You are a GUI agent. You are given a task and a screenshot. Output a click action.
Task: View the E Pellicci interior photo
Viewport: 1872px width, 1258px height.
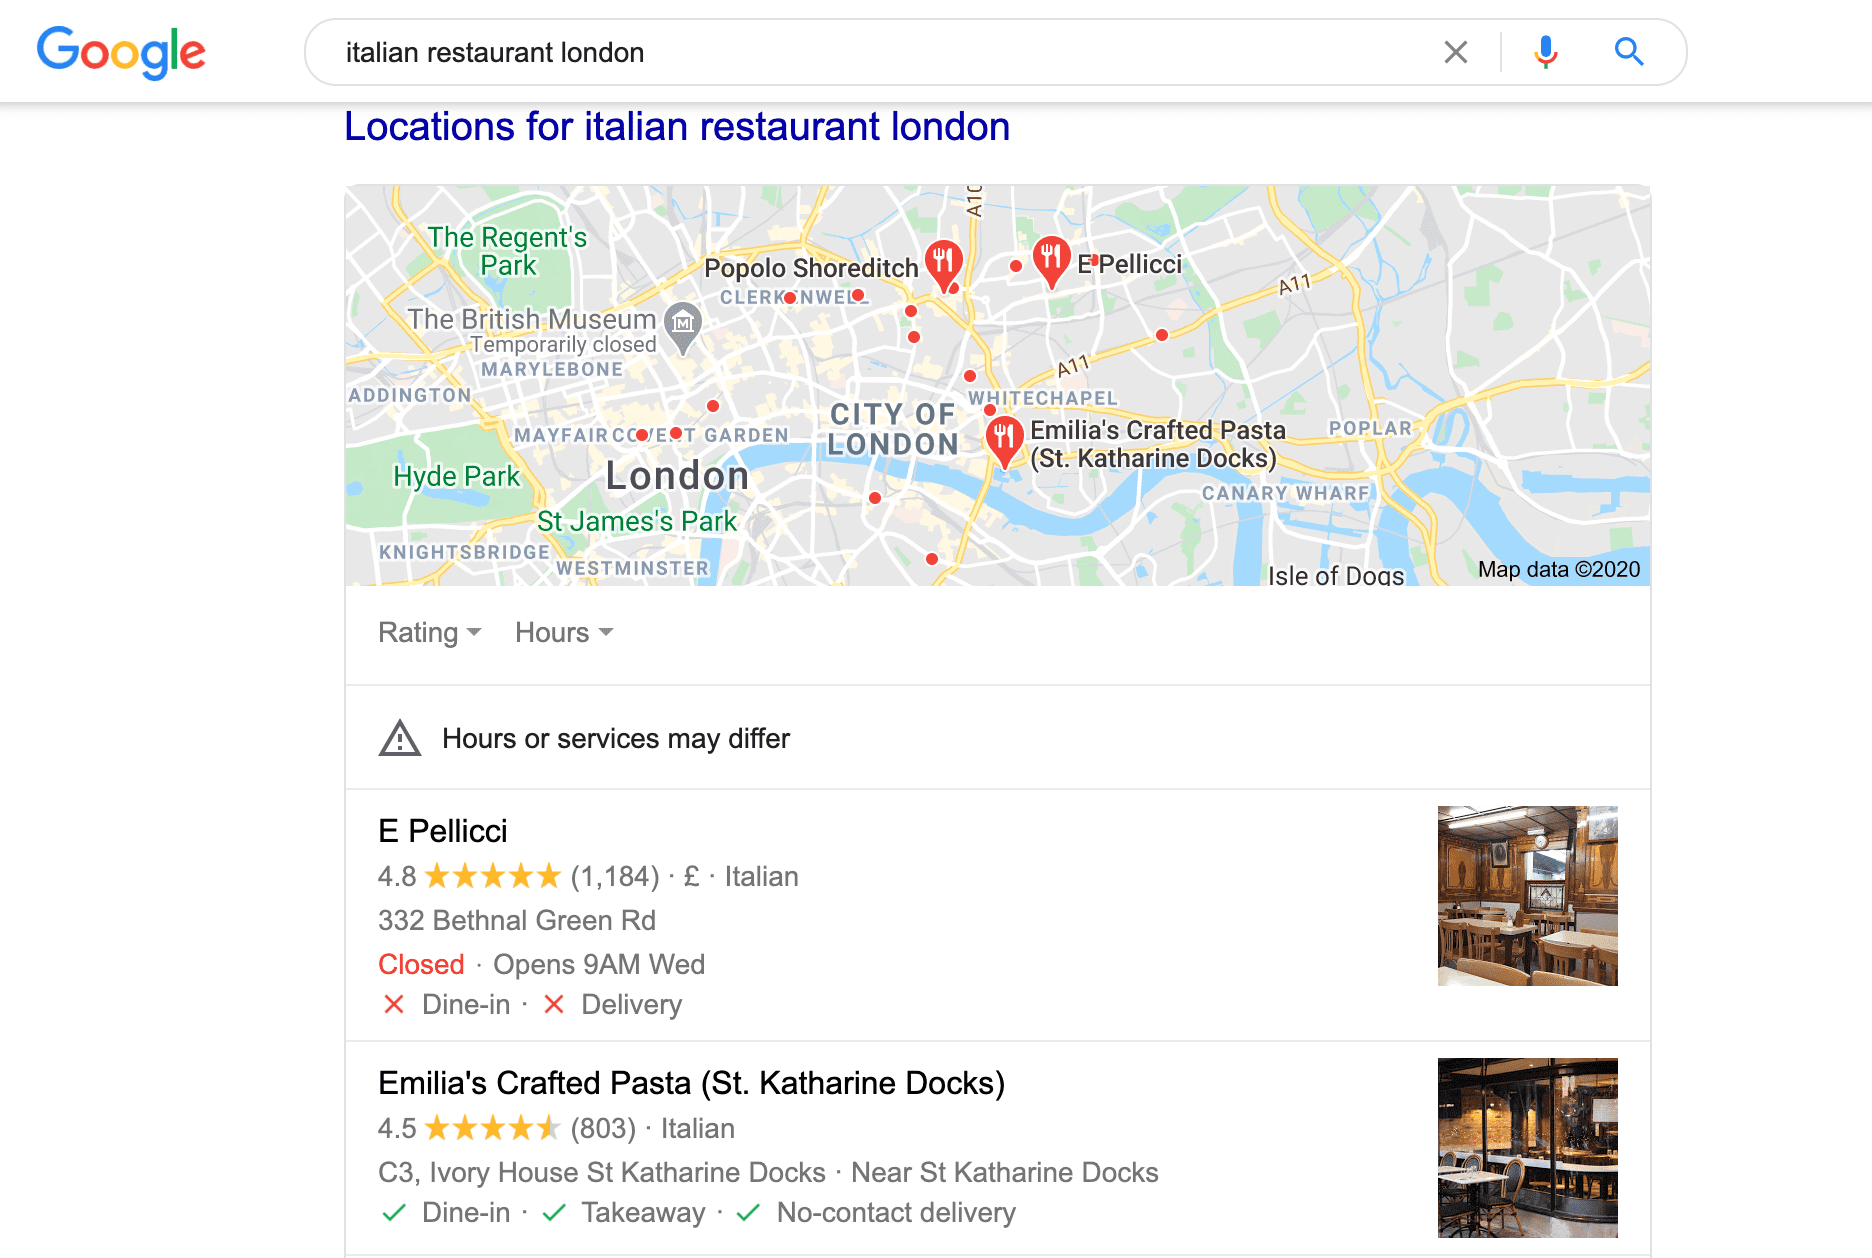(1527, 896)
